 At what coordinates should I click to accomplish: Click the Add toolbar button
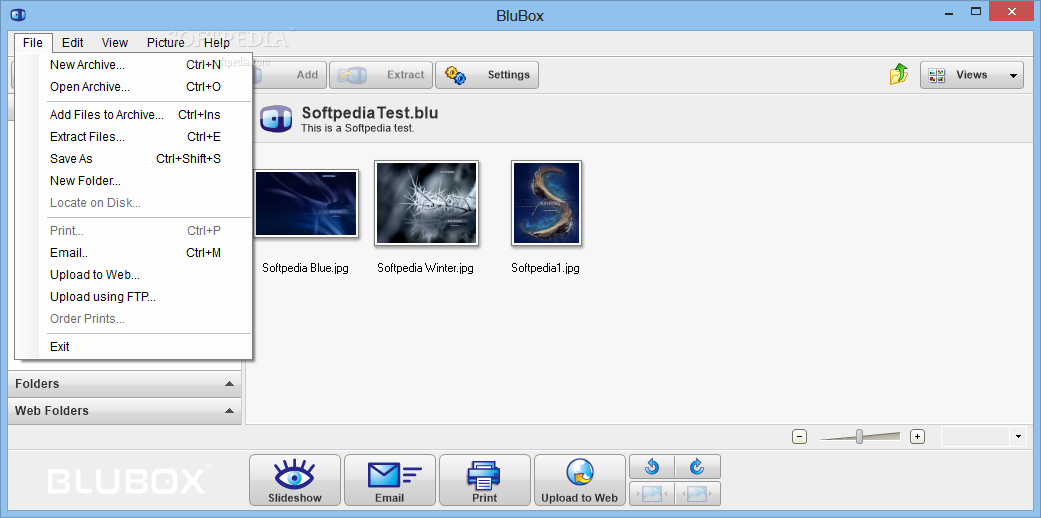[x=290, y=75]
